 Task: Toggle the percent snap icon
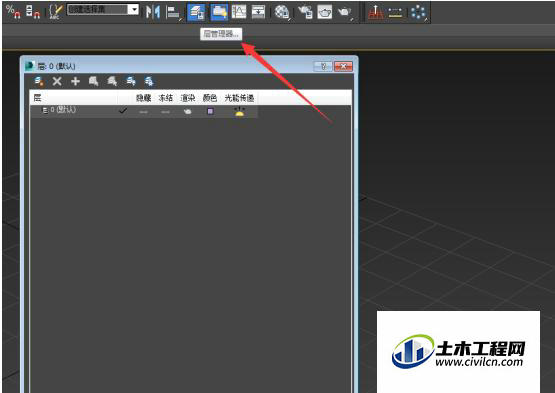pyautogui.click(x=13, y=12)
